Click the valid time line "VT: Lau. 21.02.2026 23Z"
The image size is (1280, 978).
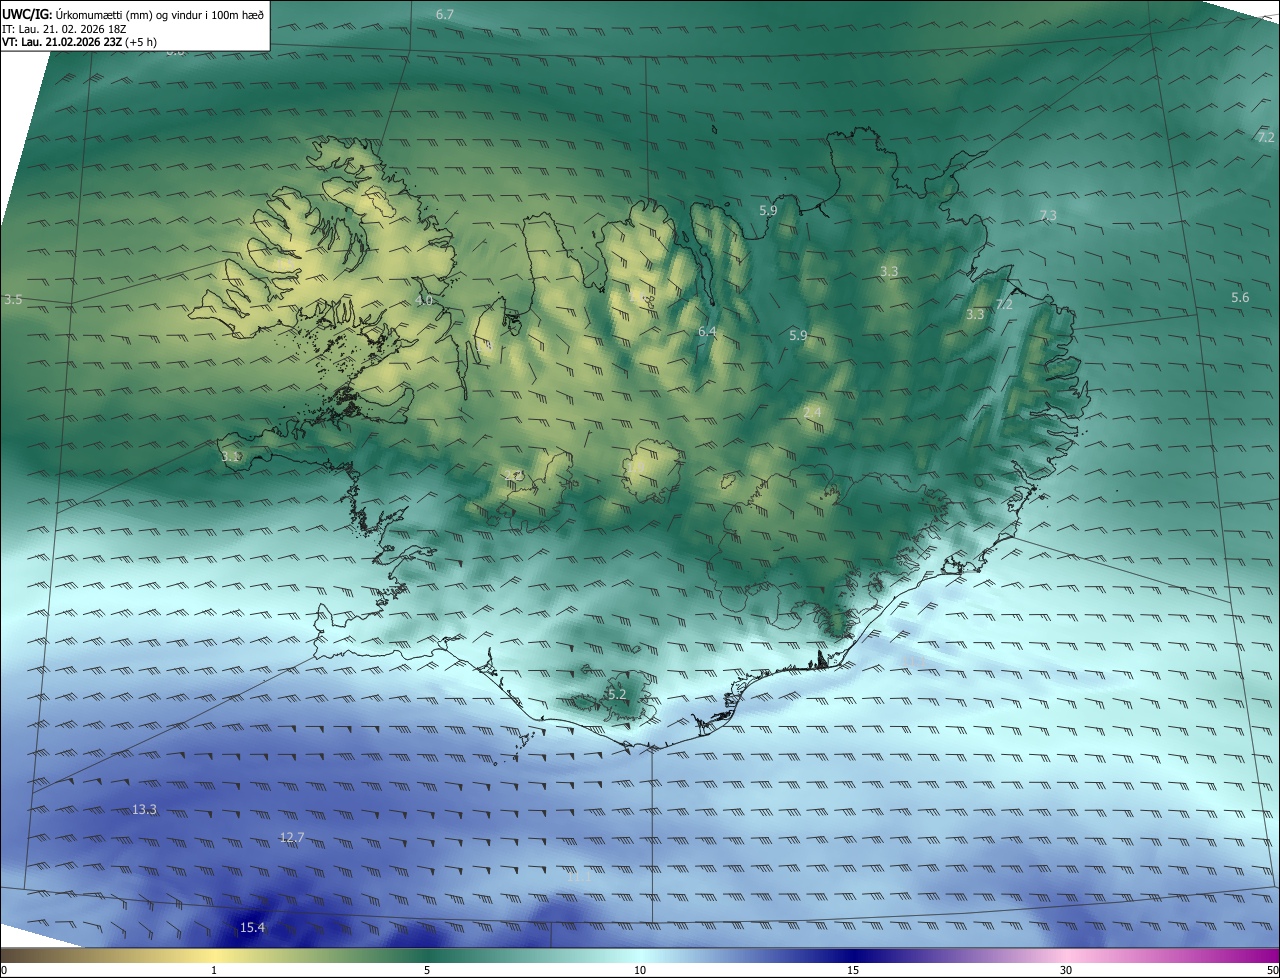tap(62, 42)
